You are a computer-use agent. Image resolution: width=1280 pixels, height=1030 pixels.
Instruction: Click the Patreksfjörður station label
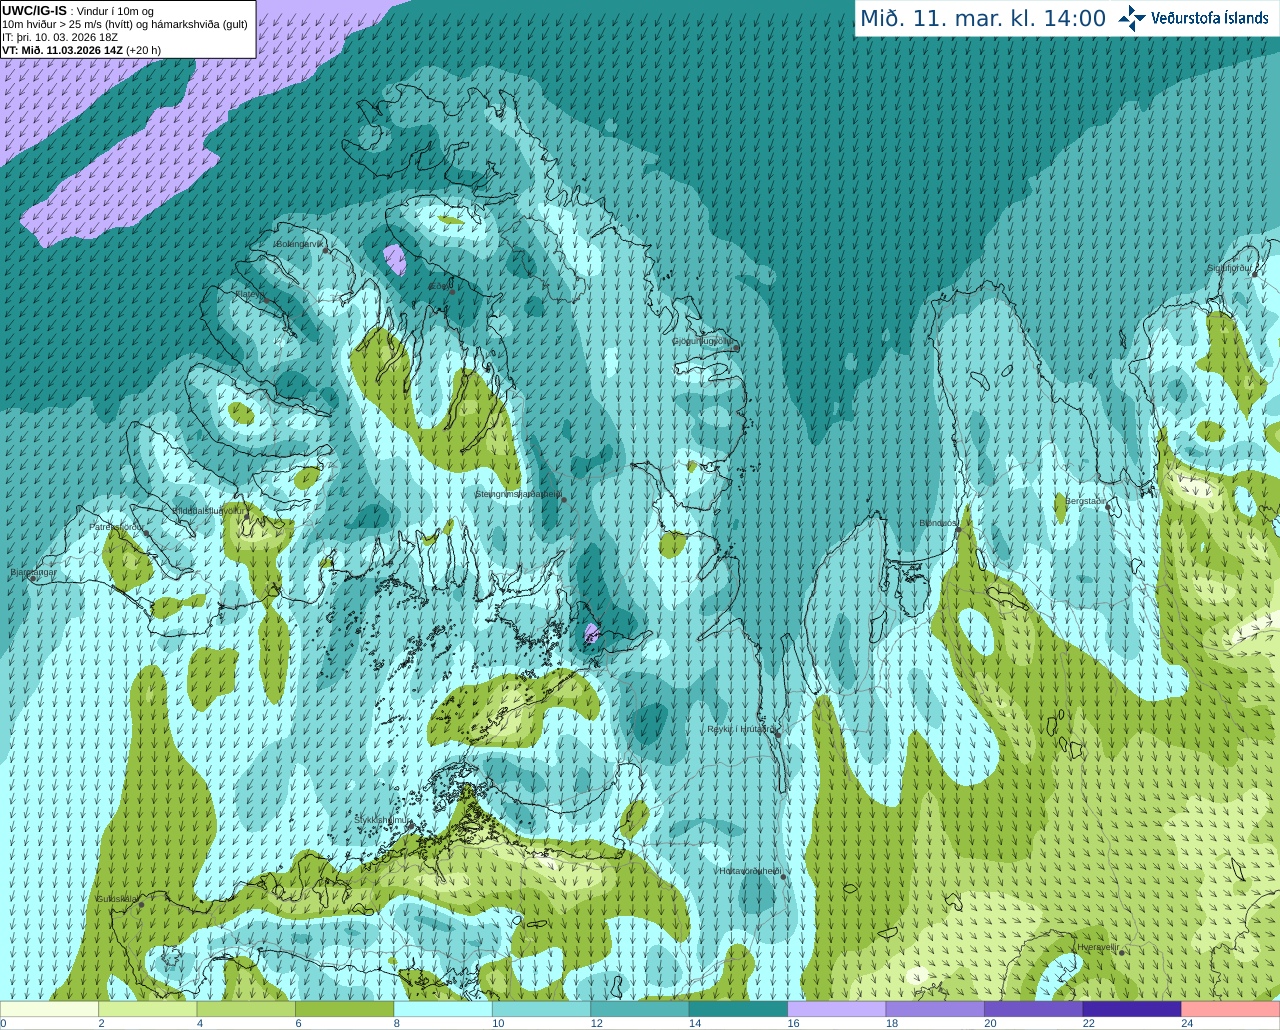[x=117, y=527]
